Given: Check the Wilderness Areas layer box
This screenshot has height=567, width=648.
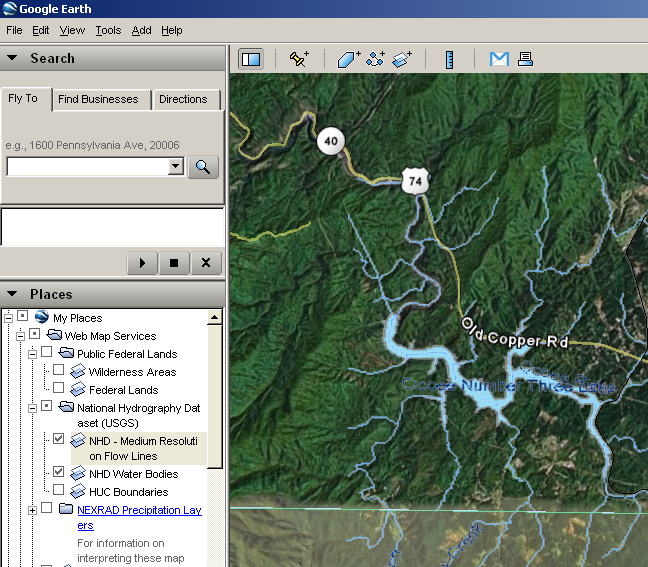Looking at the screenshot, I should click(x=58, y=370).
